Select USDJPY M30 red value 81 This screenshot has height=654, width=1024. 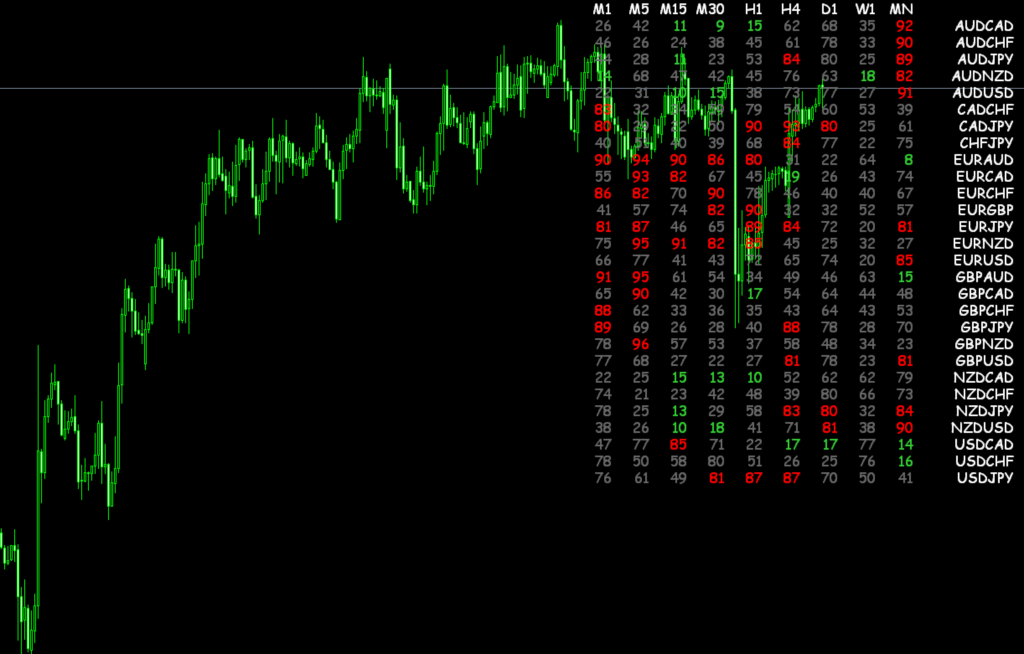[x=716, y=478]
